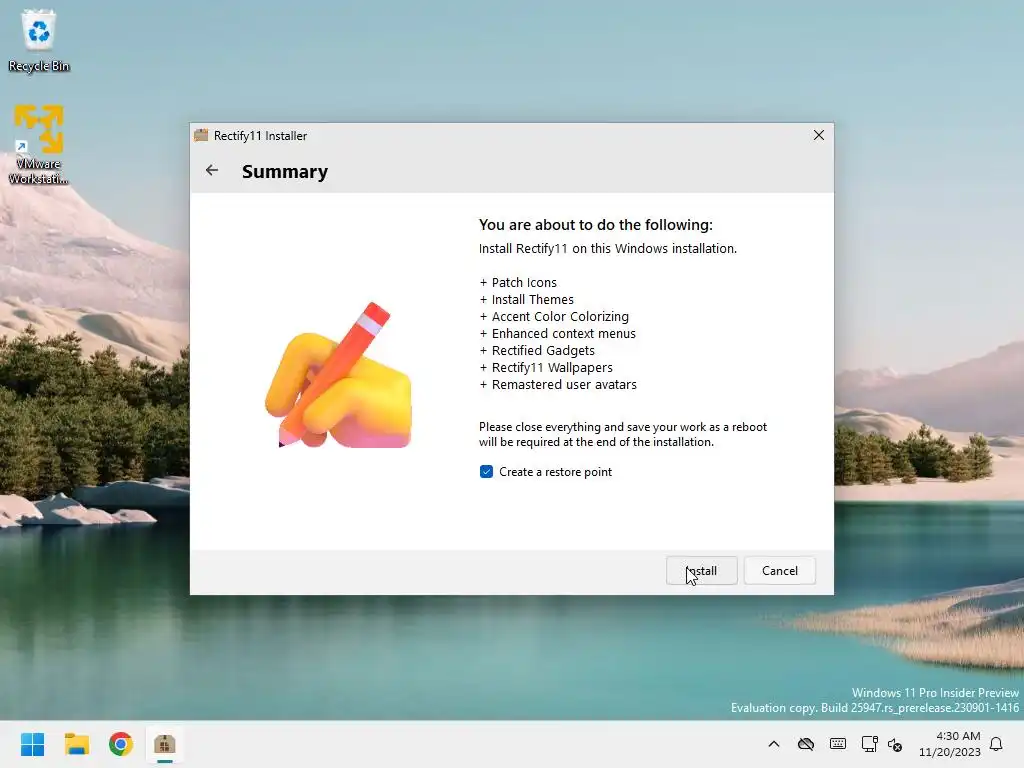Viewport: 1024px width, 768px height.
Task: Click the cloud sync-off tray icon
Action: click(806, 744)
